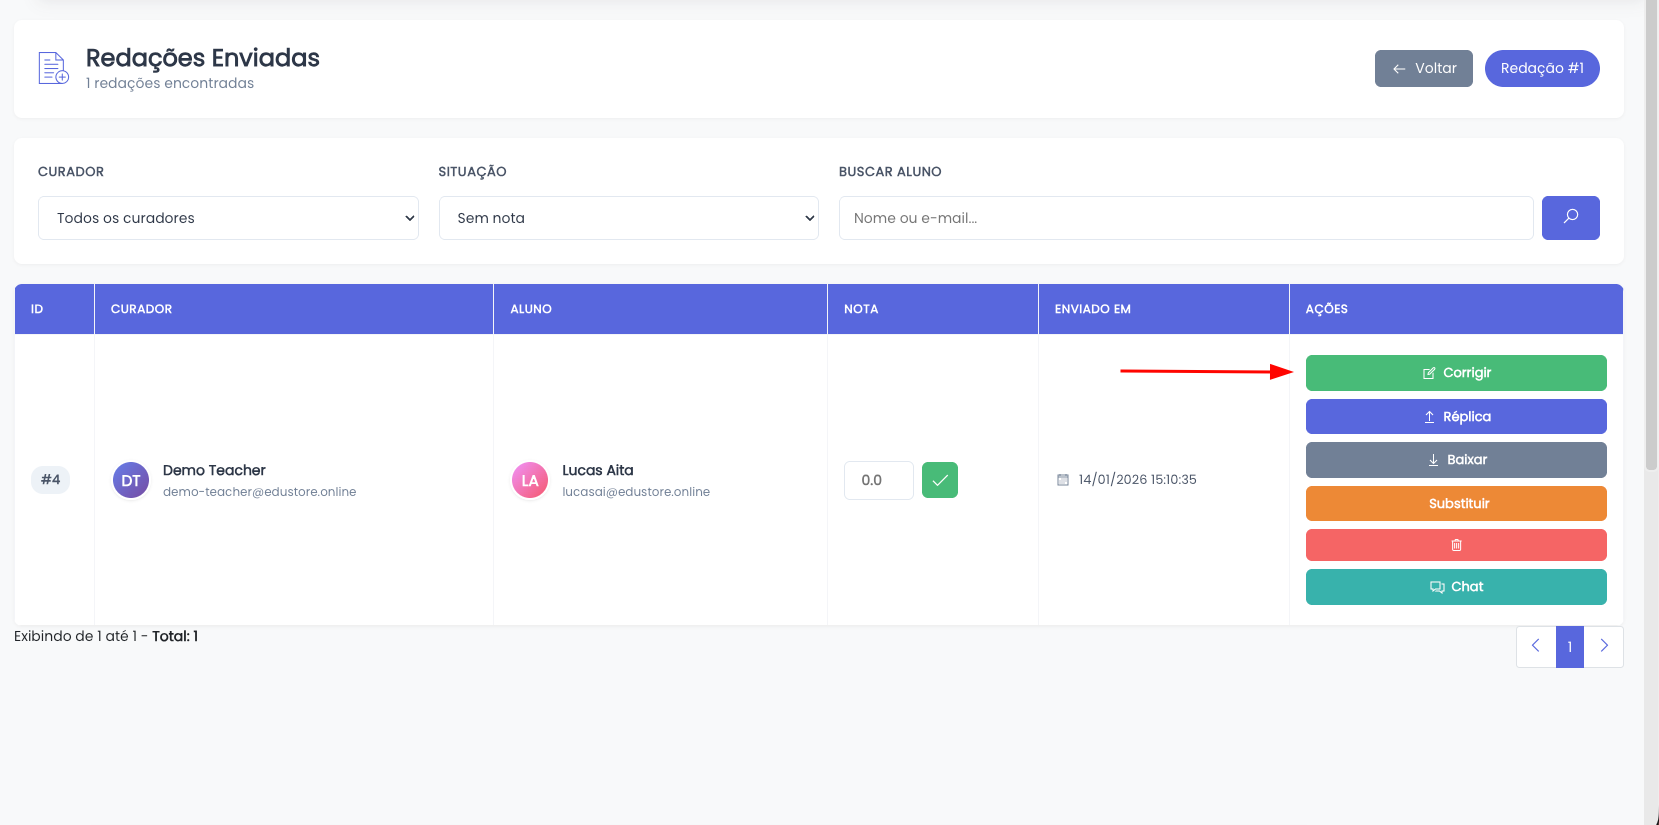This screenshot has height=825, width=1659.
Task: Open Chat for this essay
Action: click(x=1455, y=587)
